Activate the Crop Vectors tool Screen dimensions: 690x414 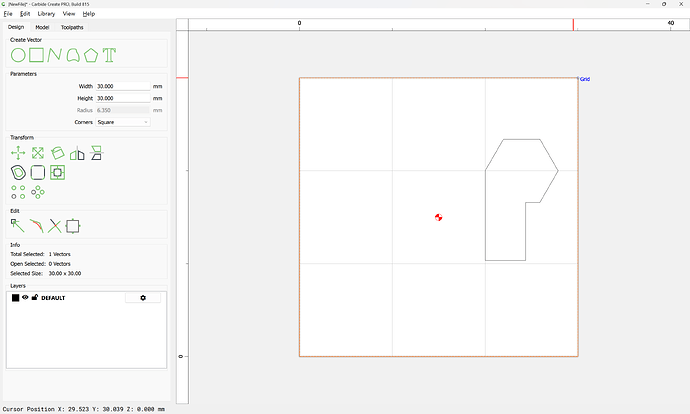click(x=73, y=226)
